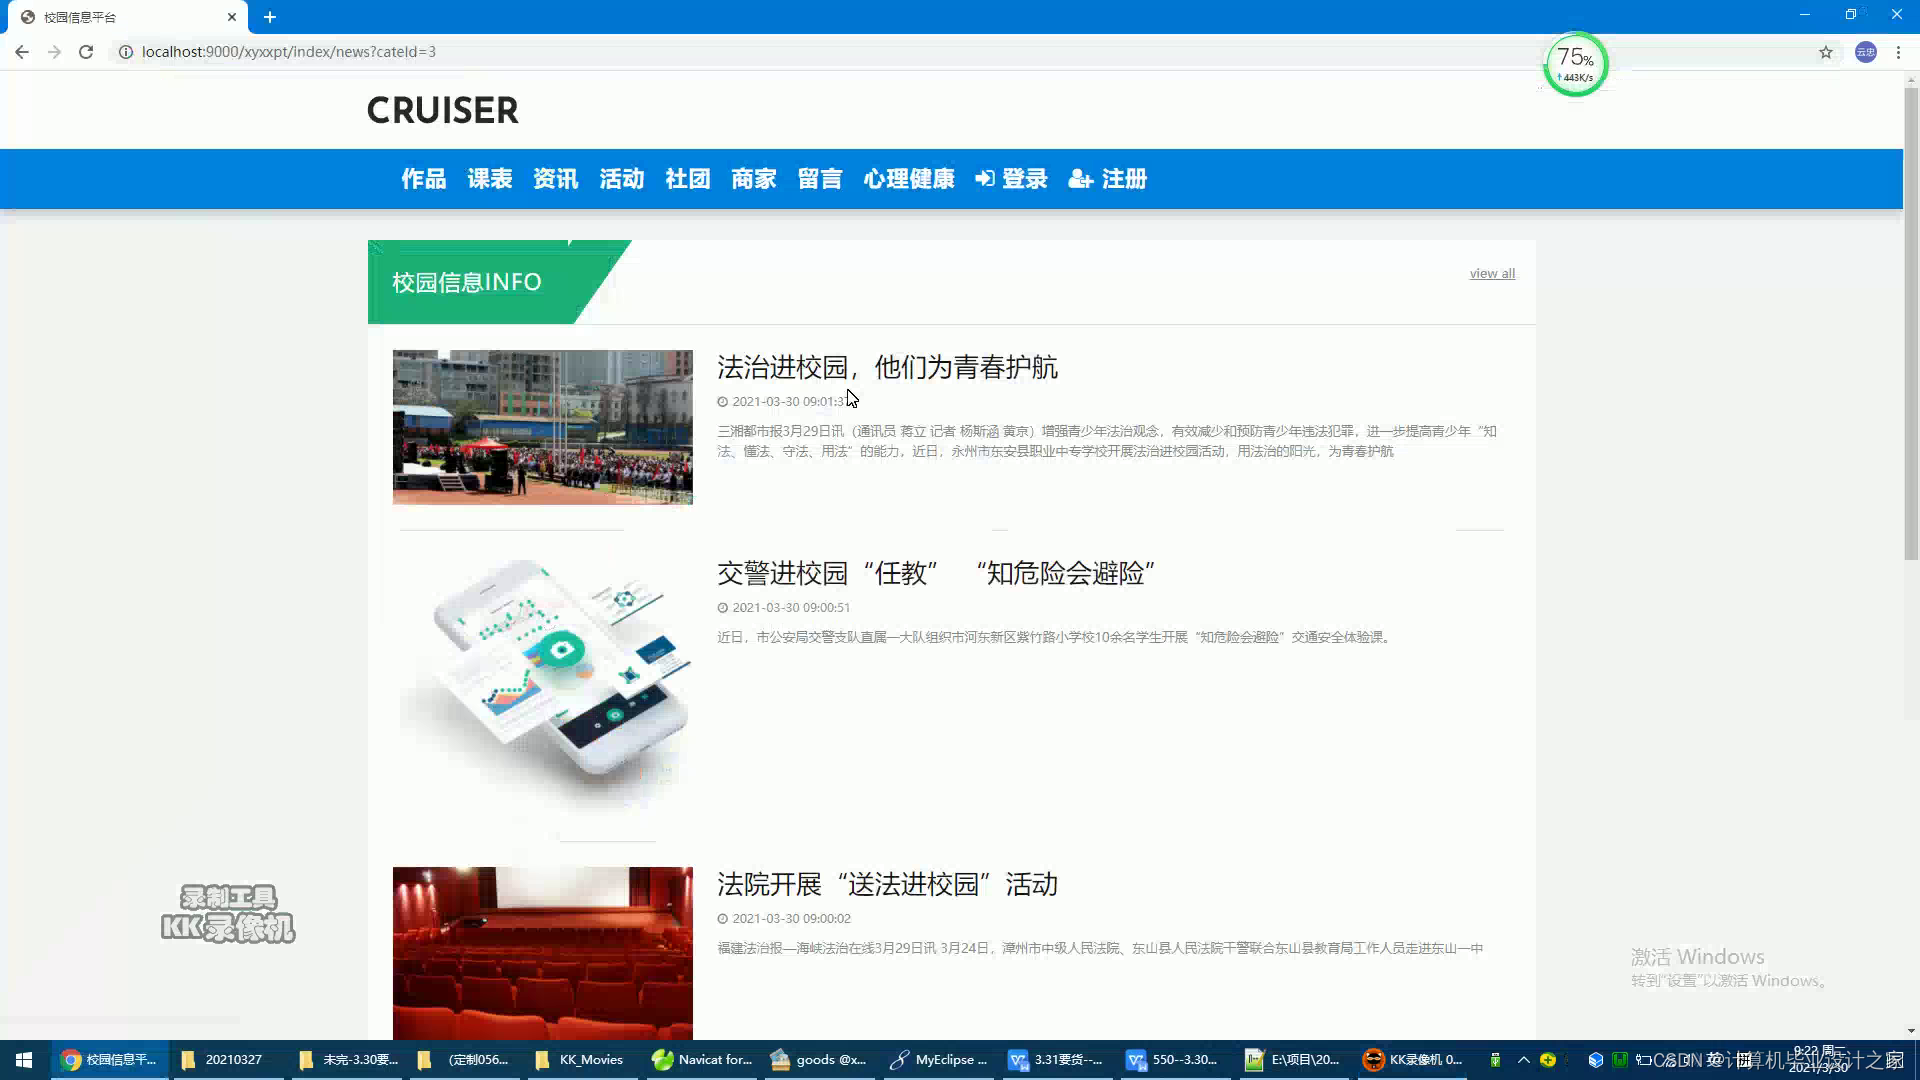The height and width of the screenshot is (1080, 1920).
Task: Switch to KK录像机 recorder in taskbar
Action: 1413,1060
